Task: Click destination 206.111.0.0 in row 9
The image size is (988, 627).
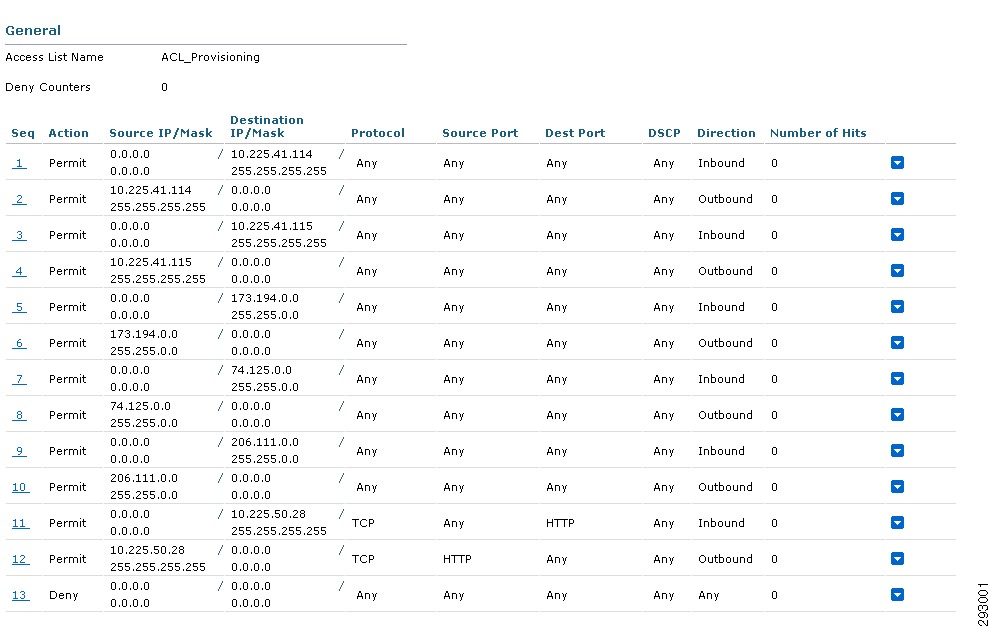Action: tap(265, 442)
